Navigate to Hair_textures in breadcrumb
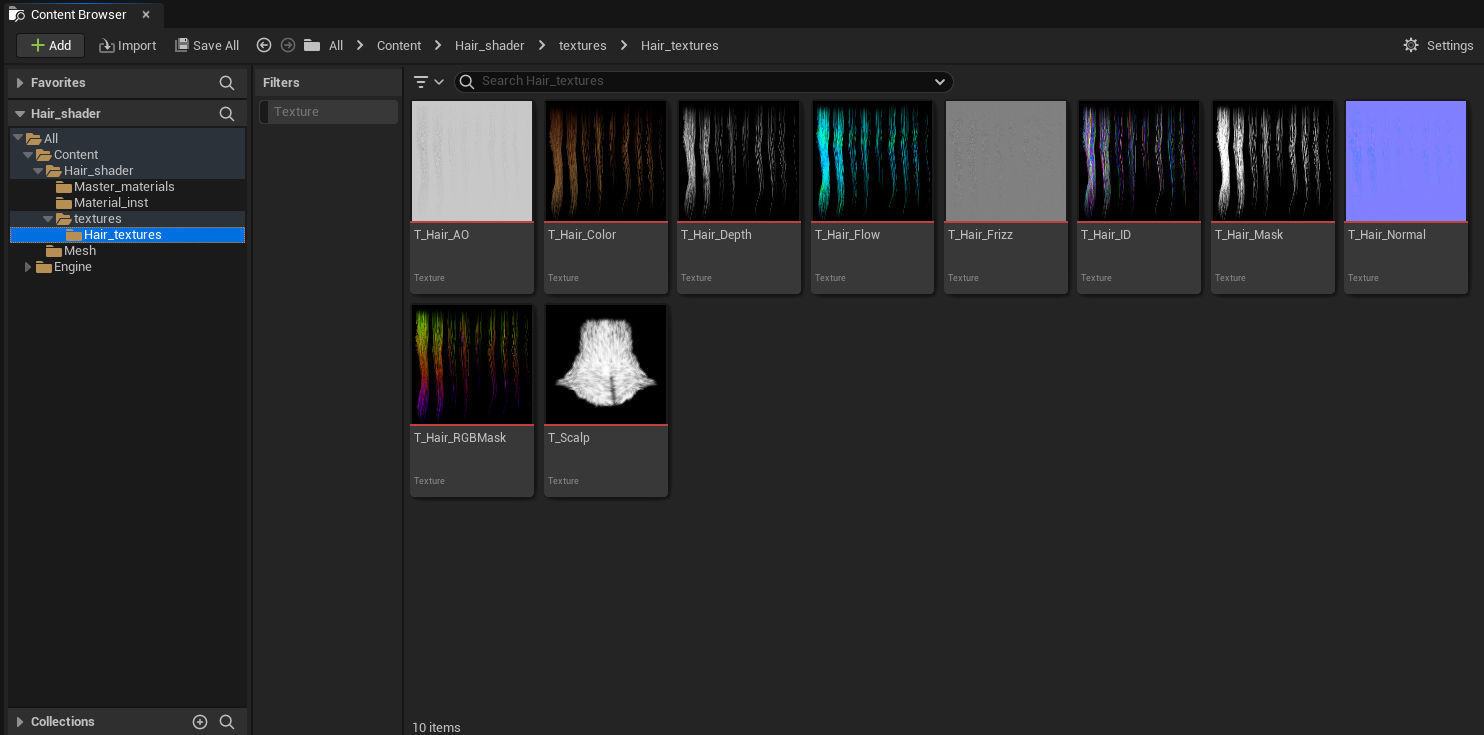This screenshot has height=735, width=1484. pyautogui.click(x=680, y=45)
